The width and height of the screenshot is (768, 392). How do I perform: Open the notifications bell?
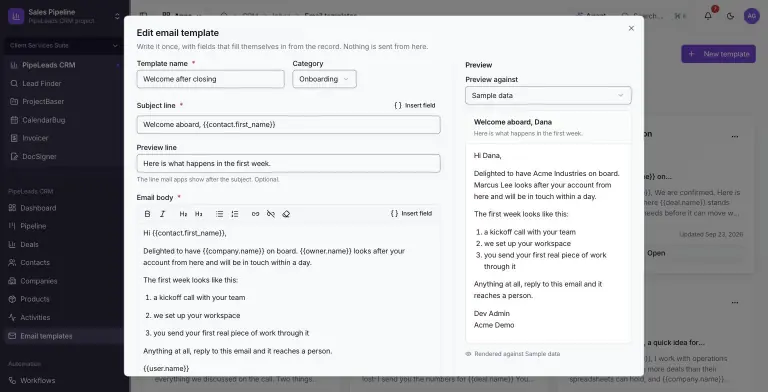(708, 16)
